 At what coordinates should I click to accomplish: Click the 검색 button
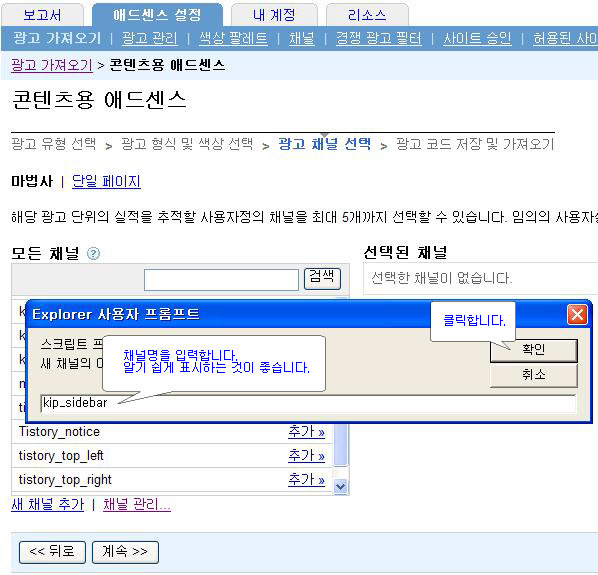tap(322, 279)
